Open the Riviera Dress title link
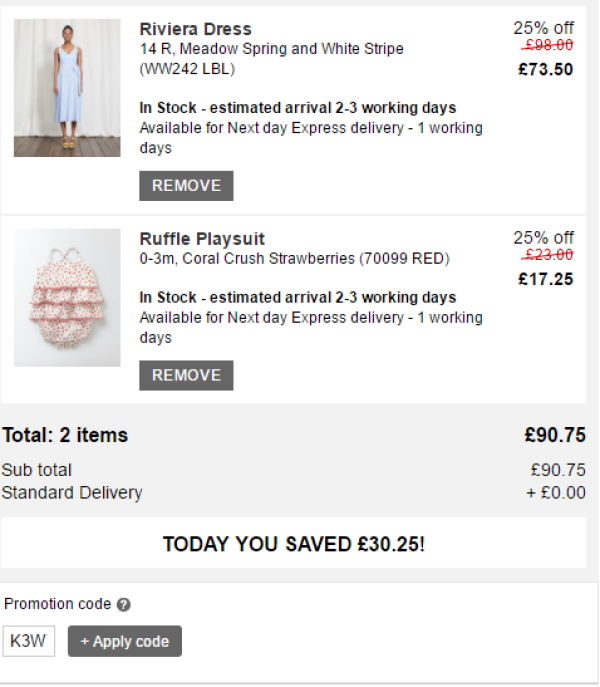This screenshot has width=600, height=687. click(x=195, y=29)
